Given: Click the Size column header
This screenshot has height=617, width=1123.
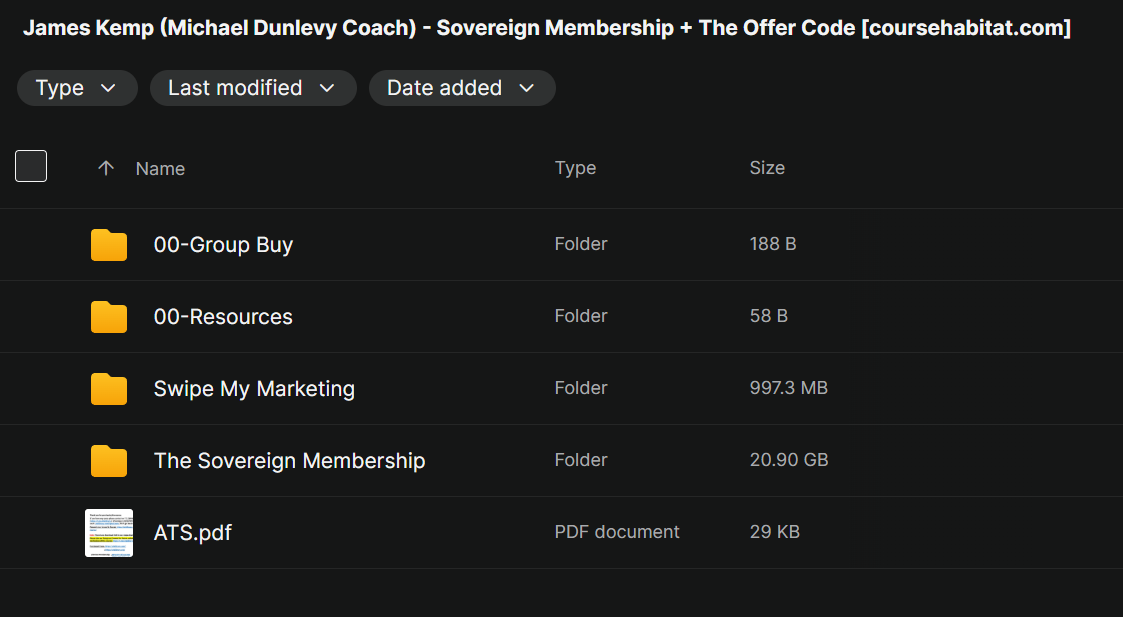Looking at the screenshot, I should click(x=767, y=168).
